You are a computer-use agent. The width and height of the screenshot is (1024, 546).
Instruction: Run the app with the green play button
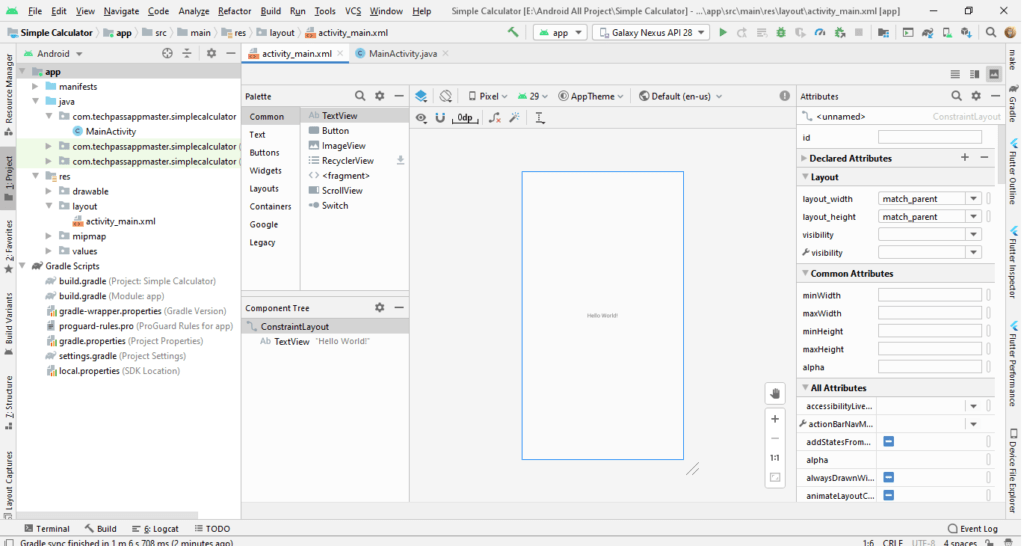[722, 32]
